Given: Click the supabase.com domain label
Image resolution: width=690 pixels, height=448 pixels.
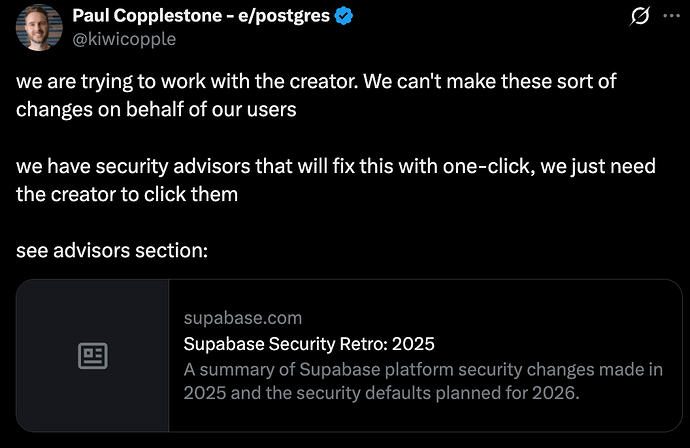Looking at the screenshot, I should [x=242, y=319].
